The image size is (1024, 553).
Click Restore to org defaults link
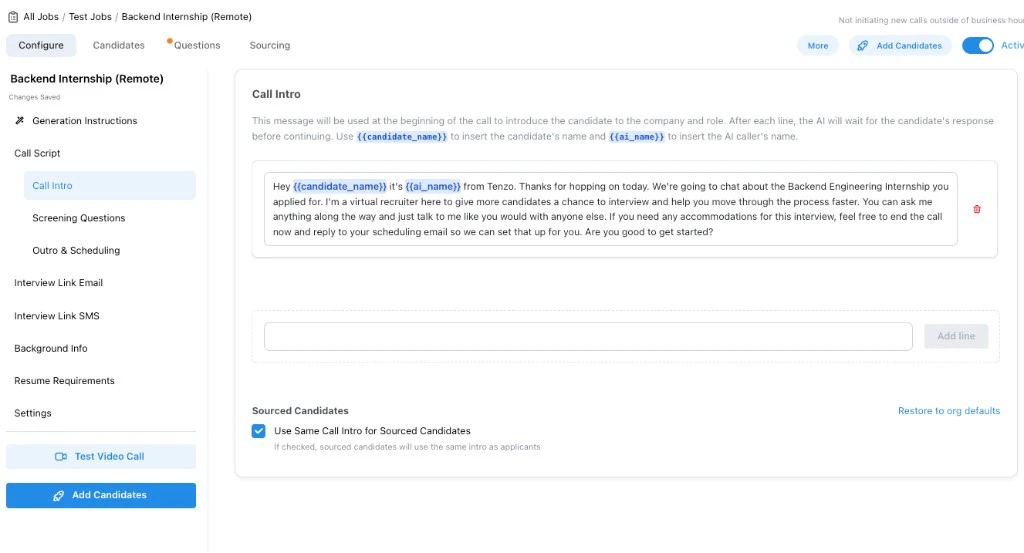click(x=949, y=411)
